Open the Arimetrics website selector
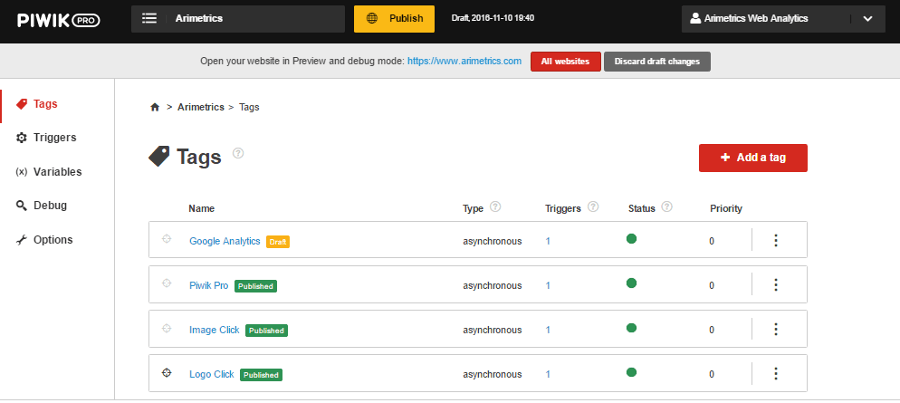This screenshot has height=403, width=900. (x=238, y=18)
